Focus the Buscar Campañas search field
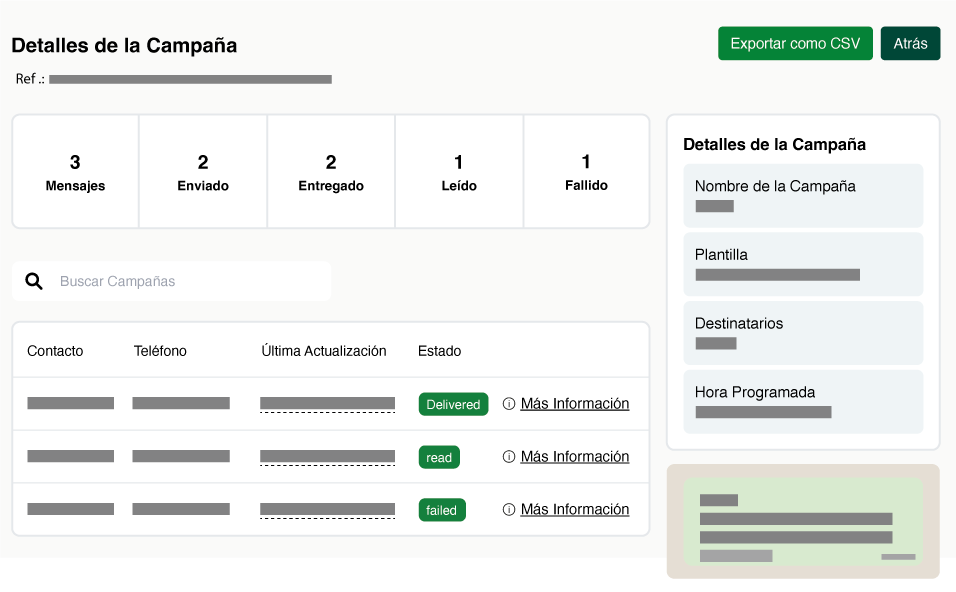 (x=171, y=281)
